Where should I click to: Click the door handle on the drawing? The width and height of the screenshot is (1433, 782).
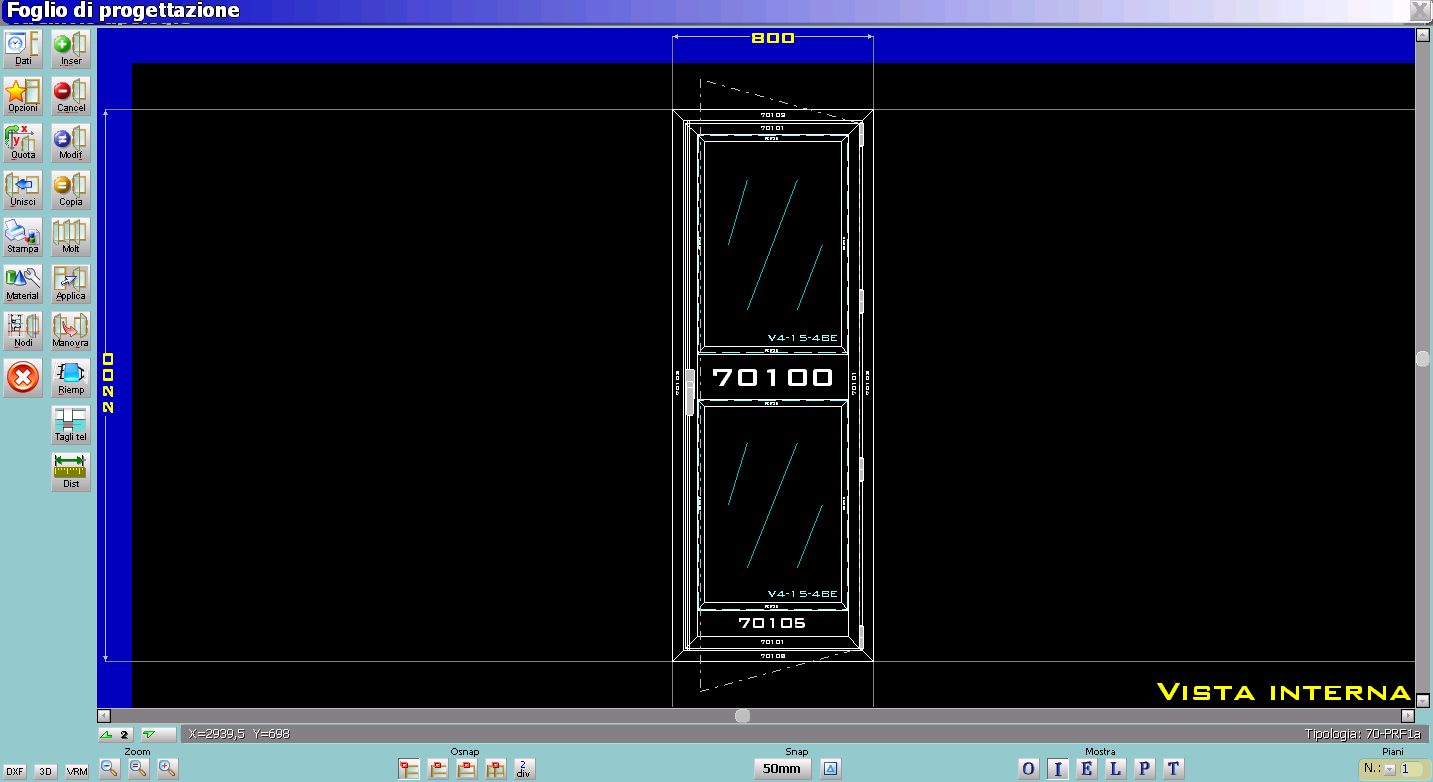[x=689, y=391]
